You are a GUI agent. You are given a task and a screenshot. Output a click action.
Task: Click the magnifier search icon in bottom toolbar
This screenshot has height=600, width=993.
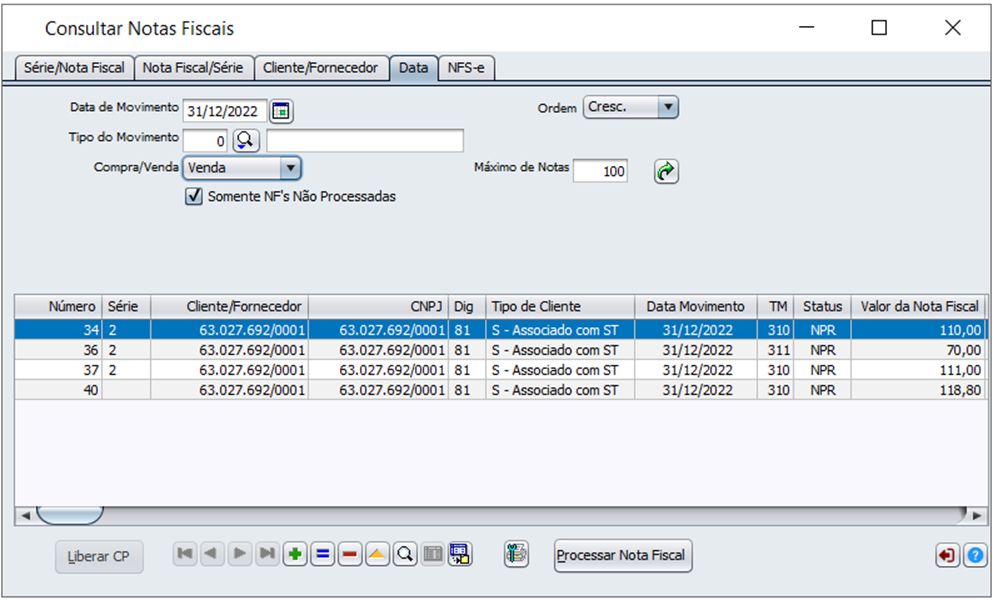(x=405, y=554)
